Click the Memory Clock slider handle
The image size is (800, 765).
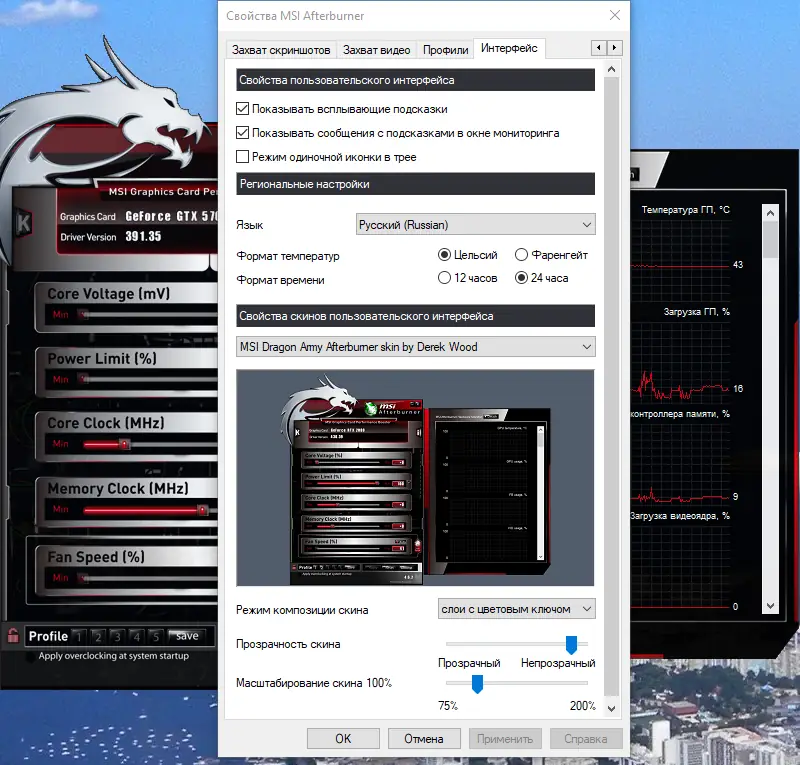coord(203,510)
